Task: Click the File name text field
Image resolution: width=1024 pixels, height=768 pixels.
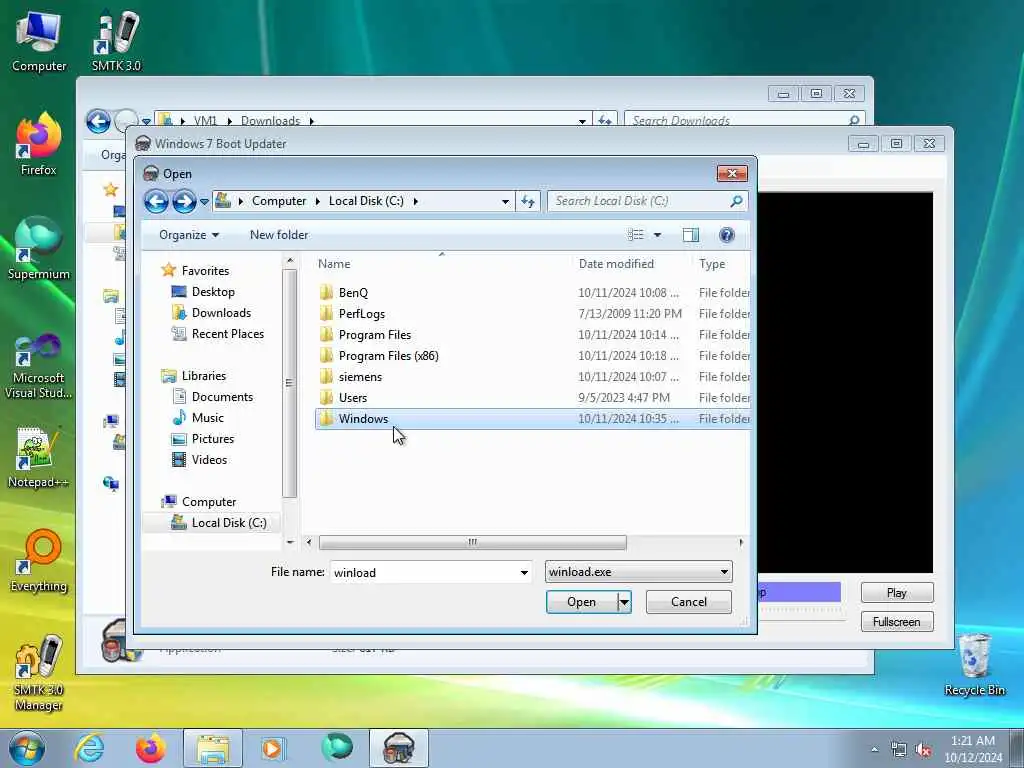Action: [423, 572]
